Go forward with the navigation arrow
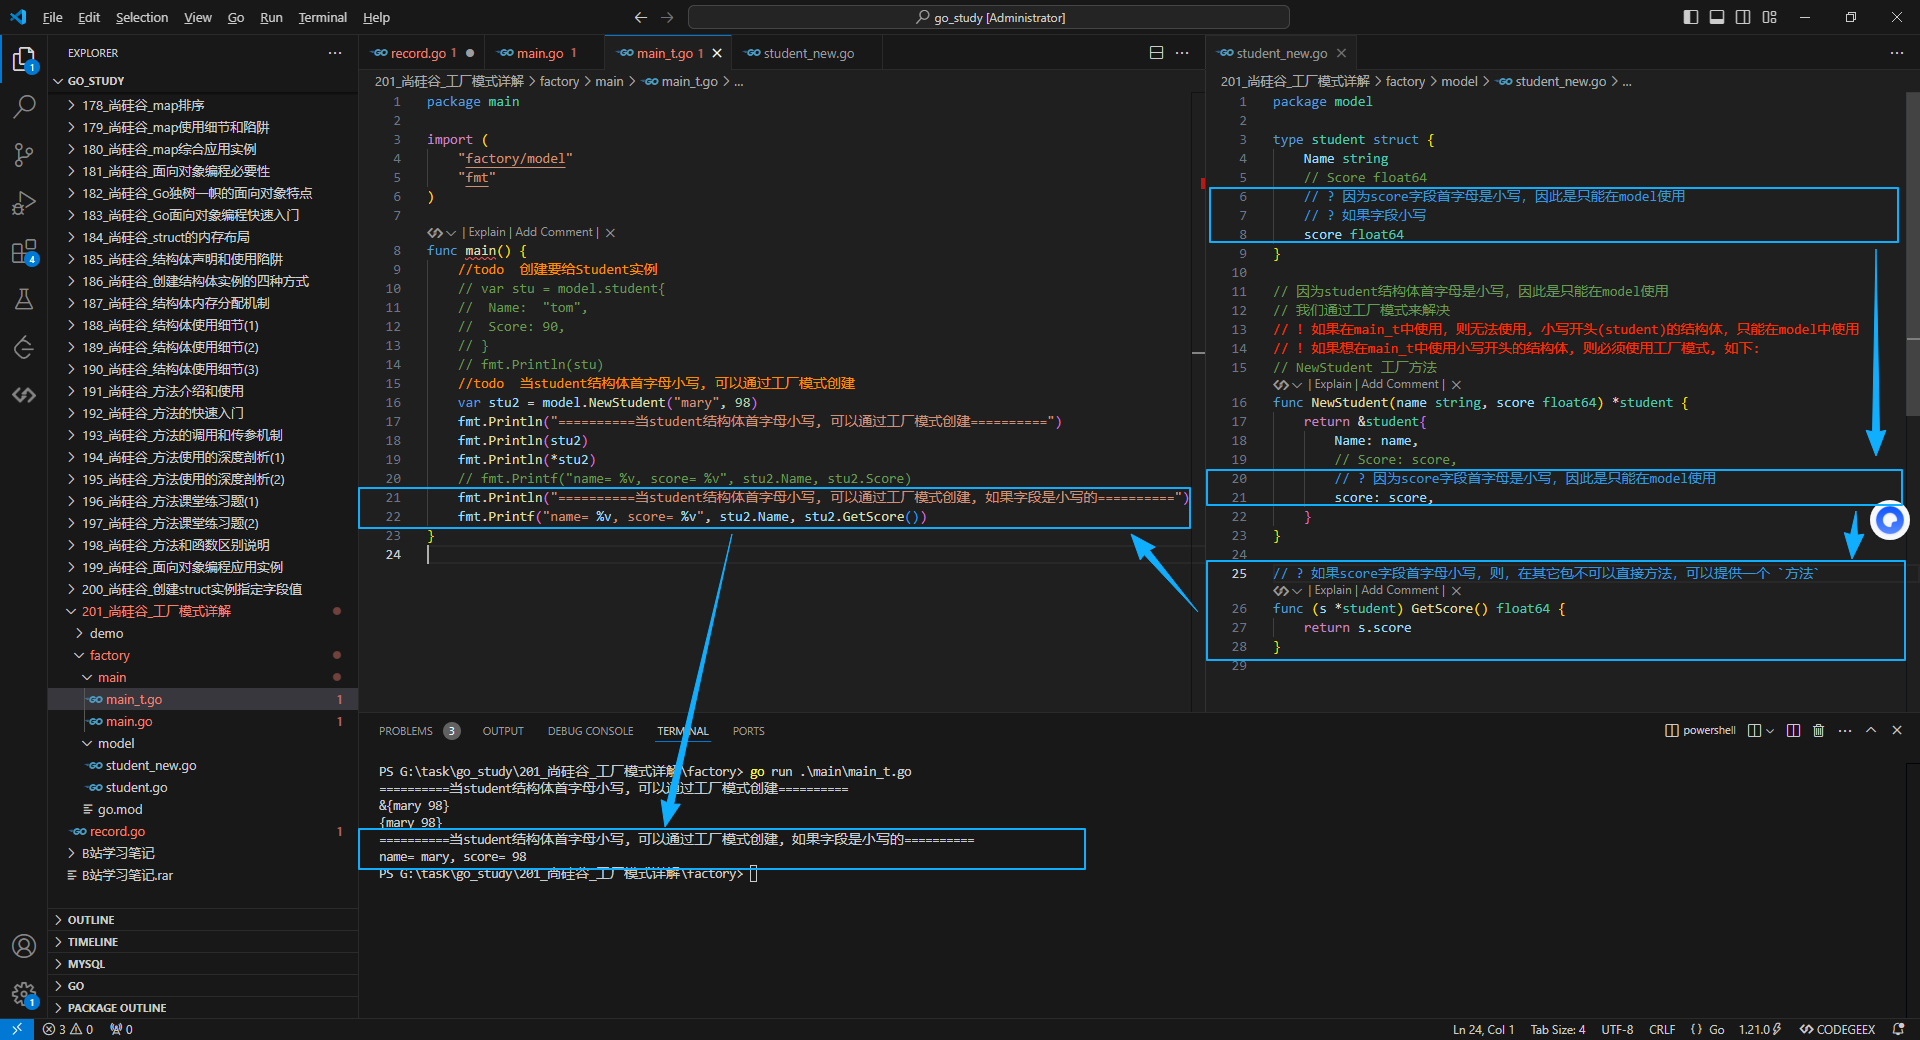The width and height of the screenshot is (1920, 1040). tap(667, 17)
